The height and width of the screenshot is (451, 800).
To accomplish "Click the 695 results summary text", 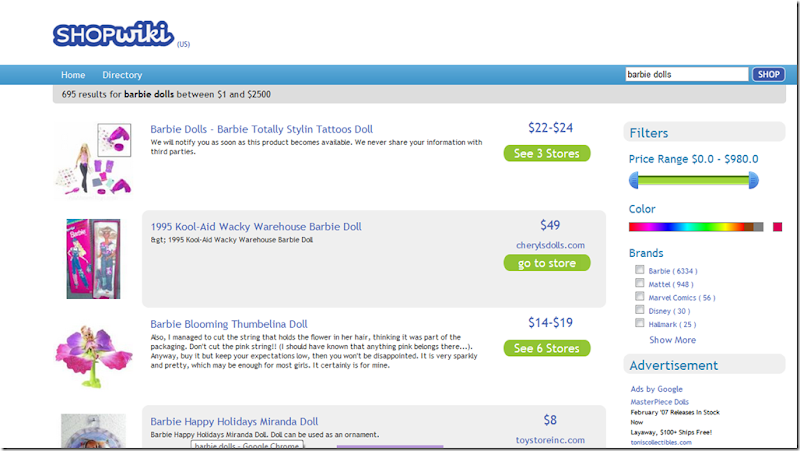I will (166, 94).
